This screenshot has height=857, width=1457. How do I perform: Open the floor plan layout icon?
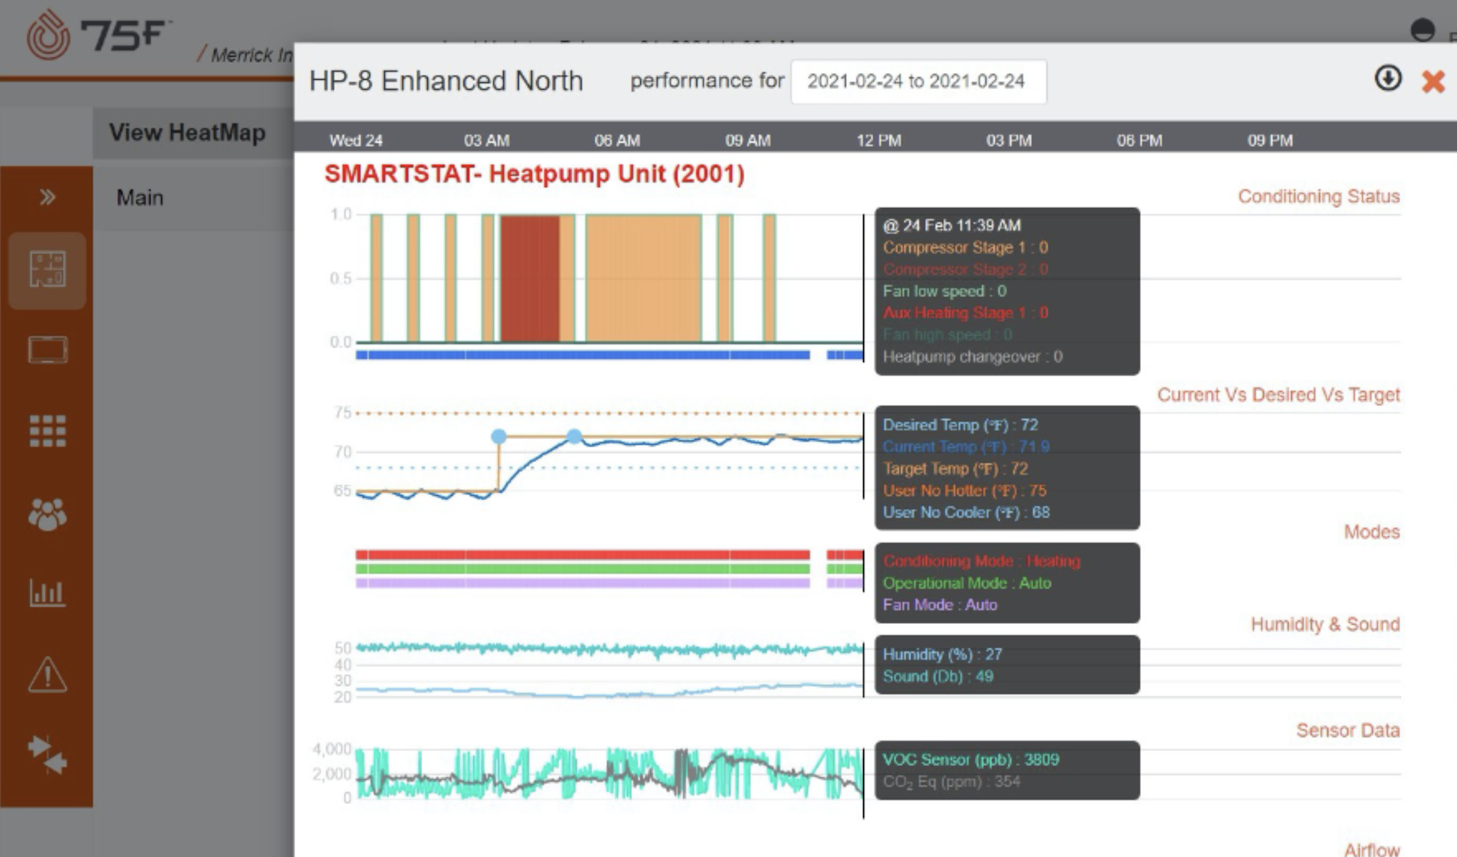click(47, 269)
